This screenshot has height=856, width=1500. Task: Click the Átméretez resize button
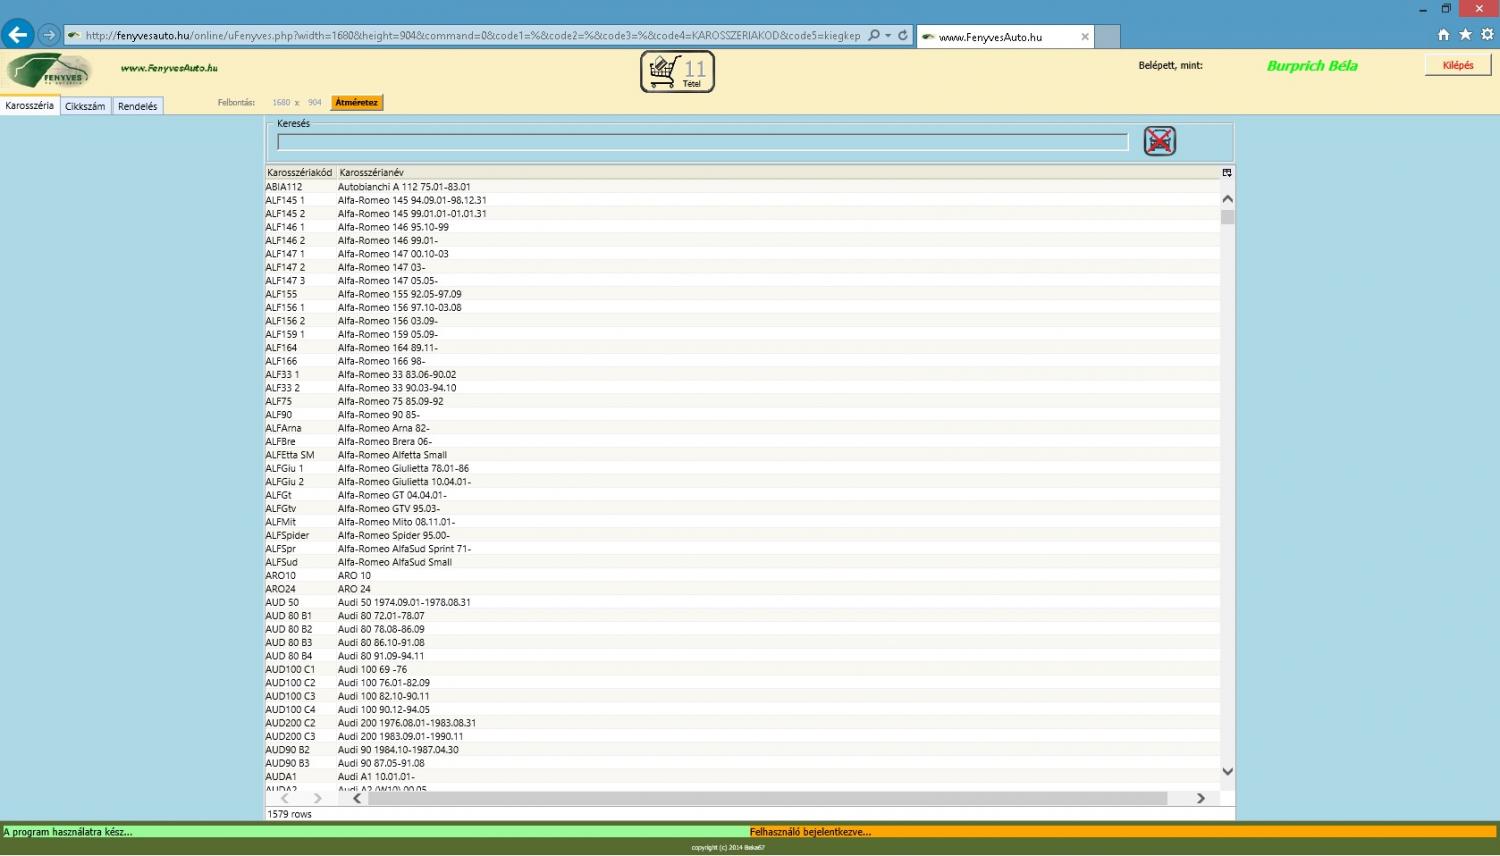(356, 103)
